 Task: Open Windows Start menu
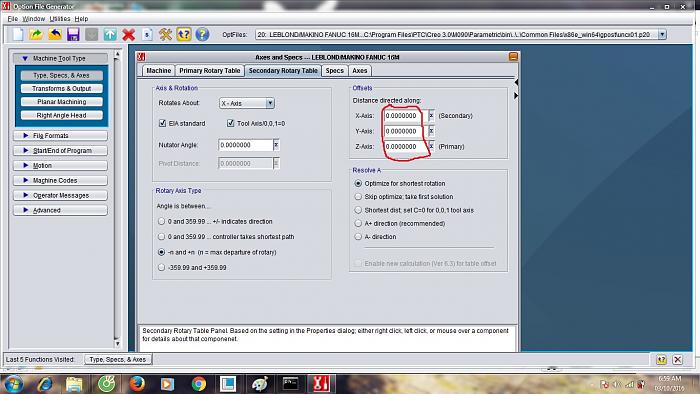[x=13, y=384]
